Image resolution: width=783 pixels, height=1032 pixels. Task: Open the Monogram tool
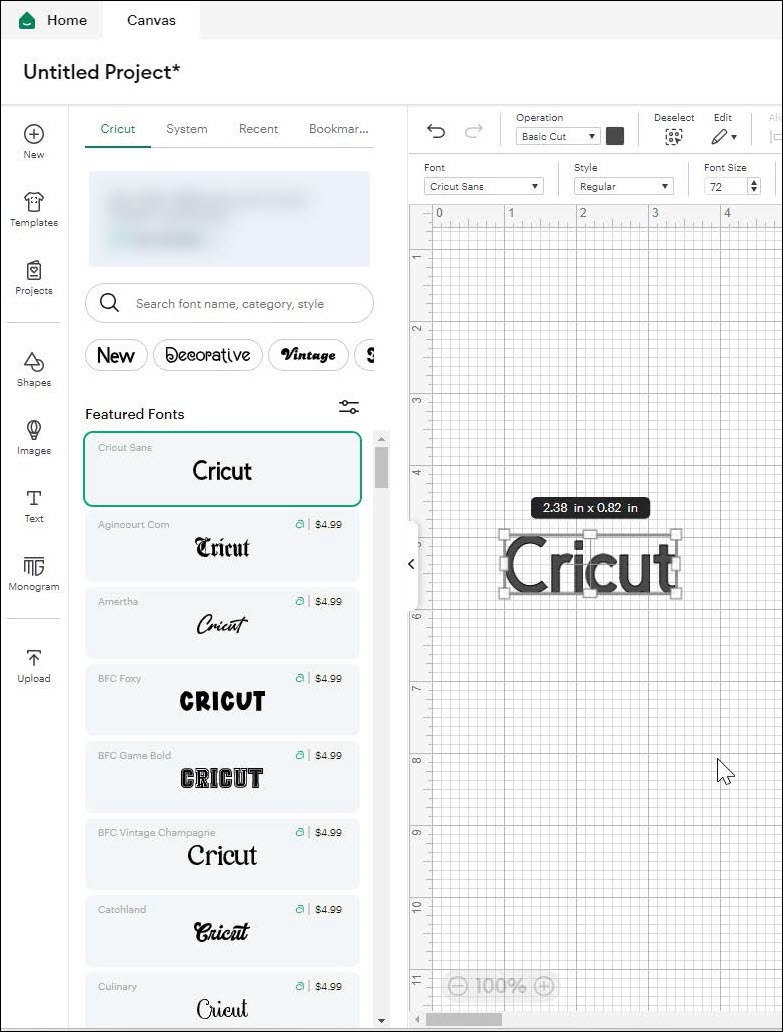coord(34,566)
